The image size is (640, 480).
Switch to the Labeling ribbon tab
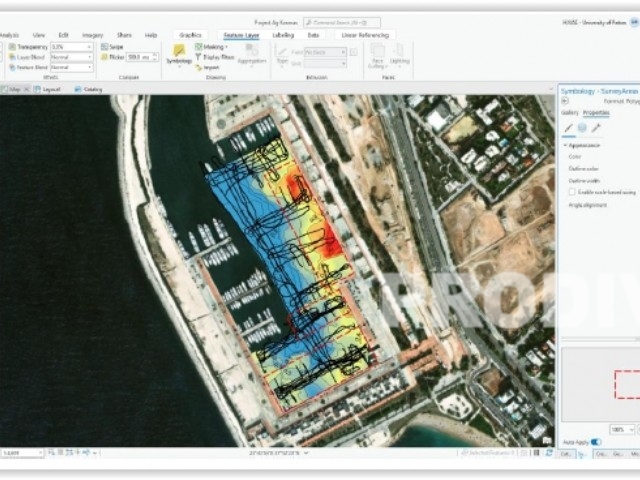[281, 35]
